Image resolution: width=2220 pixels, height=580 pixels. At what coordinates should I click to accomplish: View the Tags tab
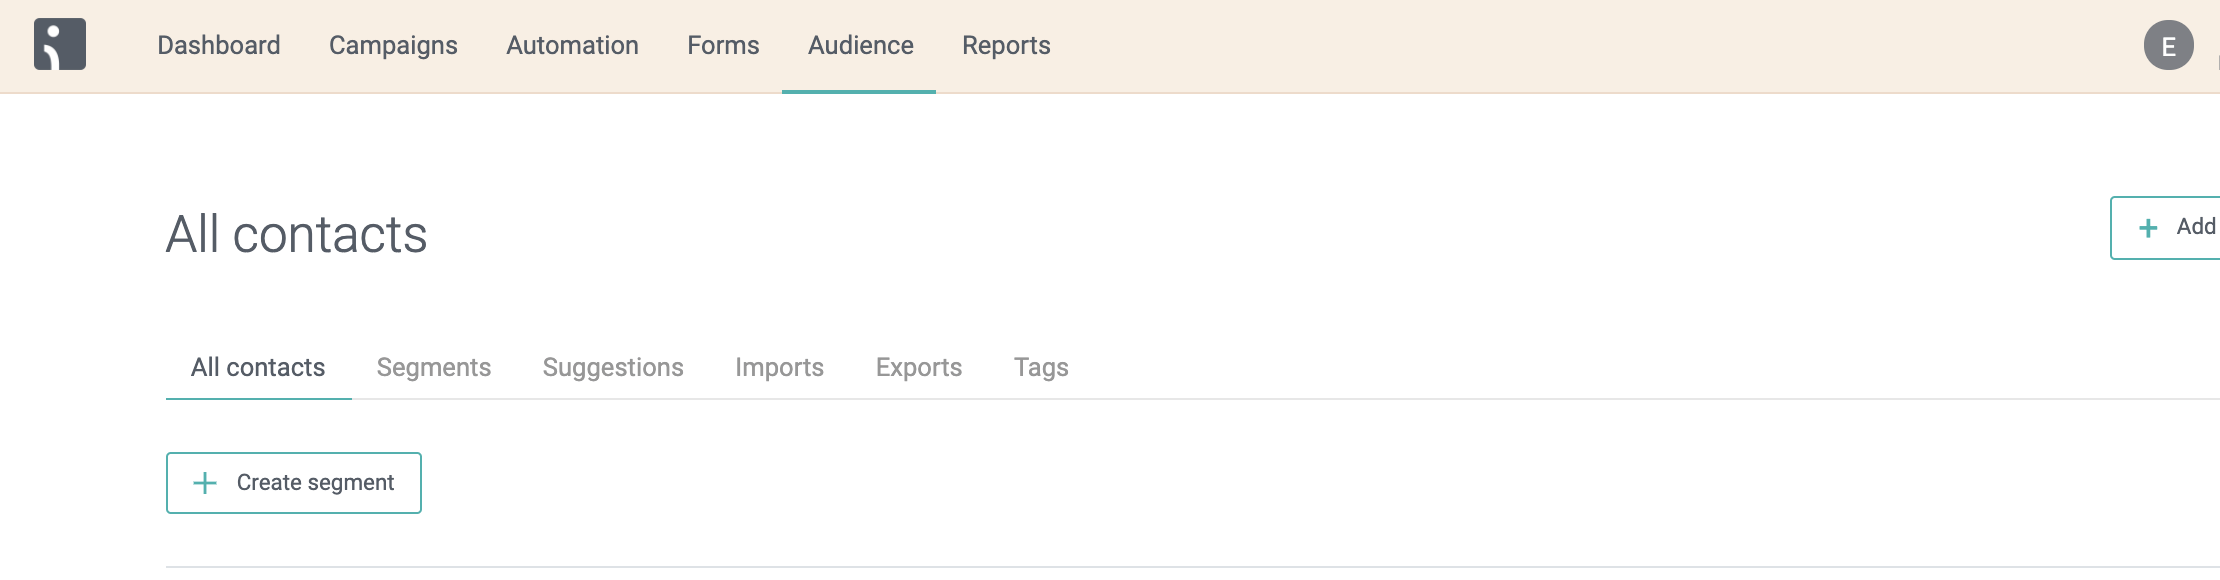(1041, 367)
